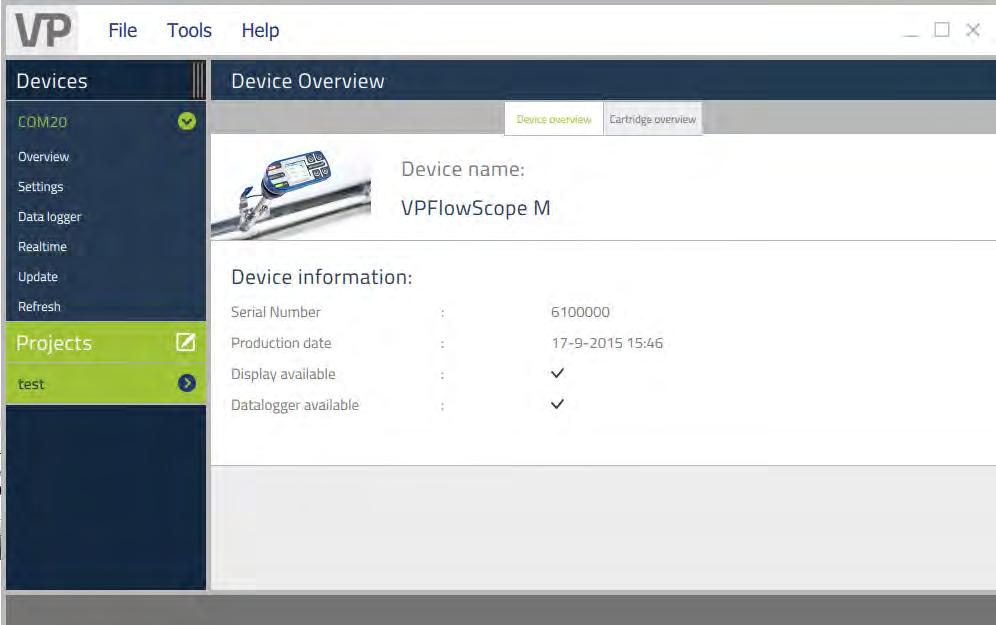Viewport: 996px width, 625px height.
Task: Click the Projects section header
Action: [106, 342]
